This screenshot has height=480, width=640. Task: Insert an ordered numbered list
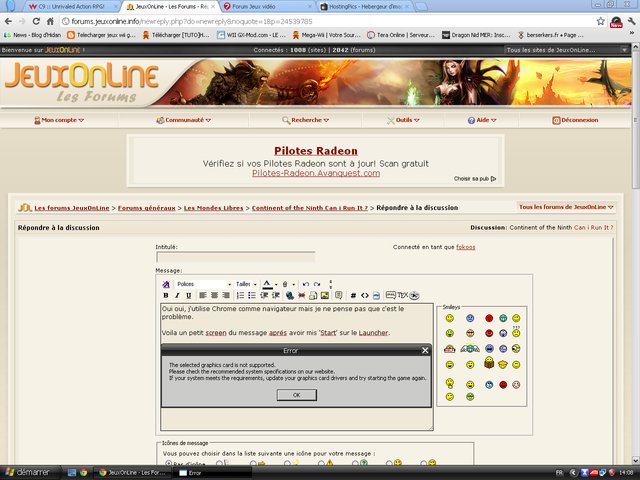[240, 295]
